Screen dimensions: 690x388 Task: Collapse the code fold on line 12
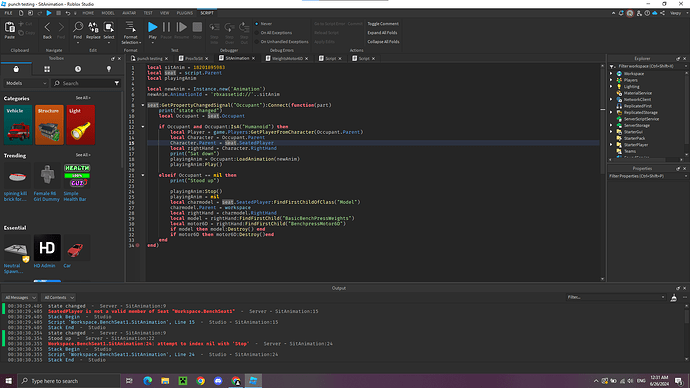[143, 127]
